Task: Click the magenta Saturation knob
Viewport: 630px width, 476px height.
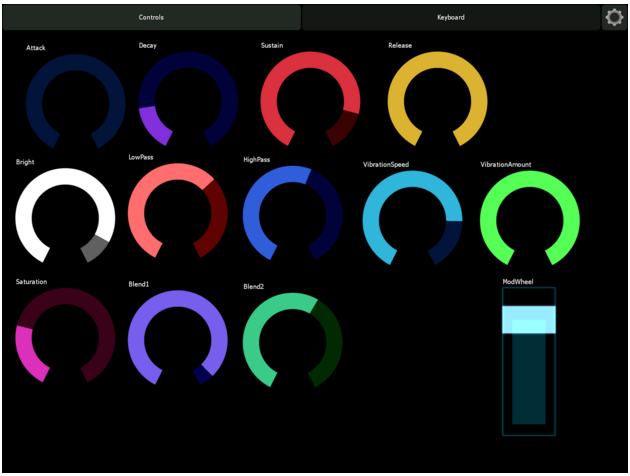Action: [x=65, y=335]
